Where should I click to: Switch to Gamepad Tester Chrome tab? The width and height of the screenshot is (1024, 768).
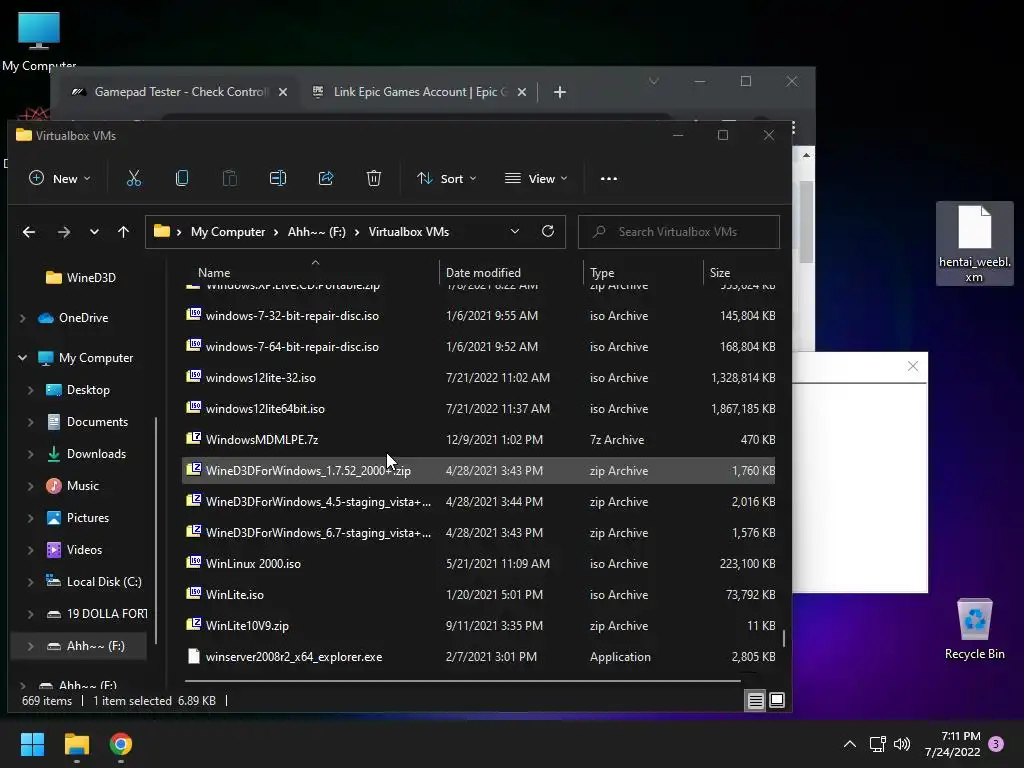coord(179,92)
